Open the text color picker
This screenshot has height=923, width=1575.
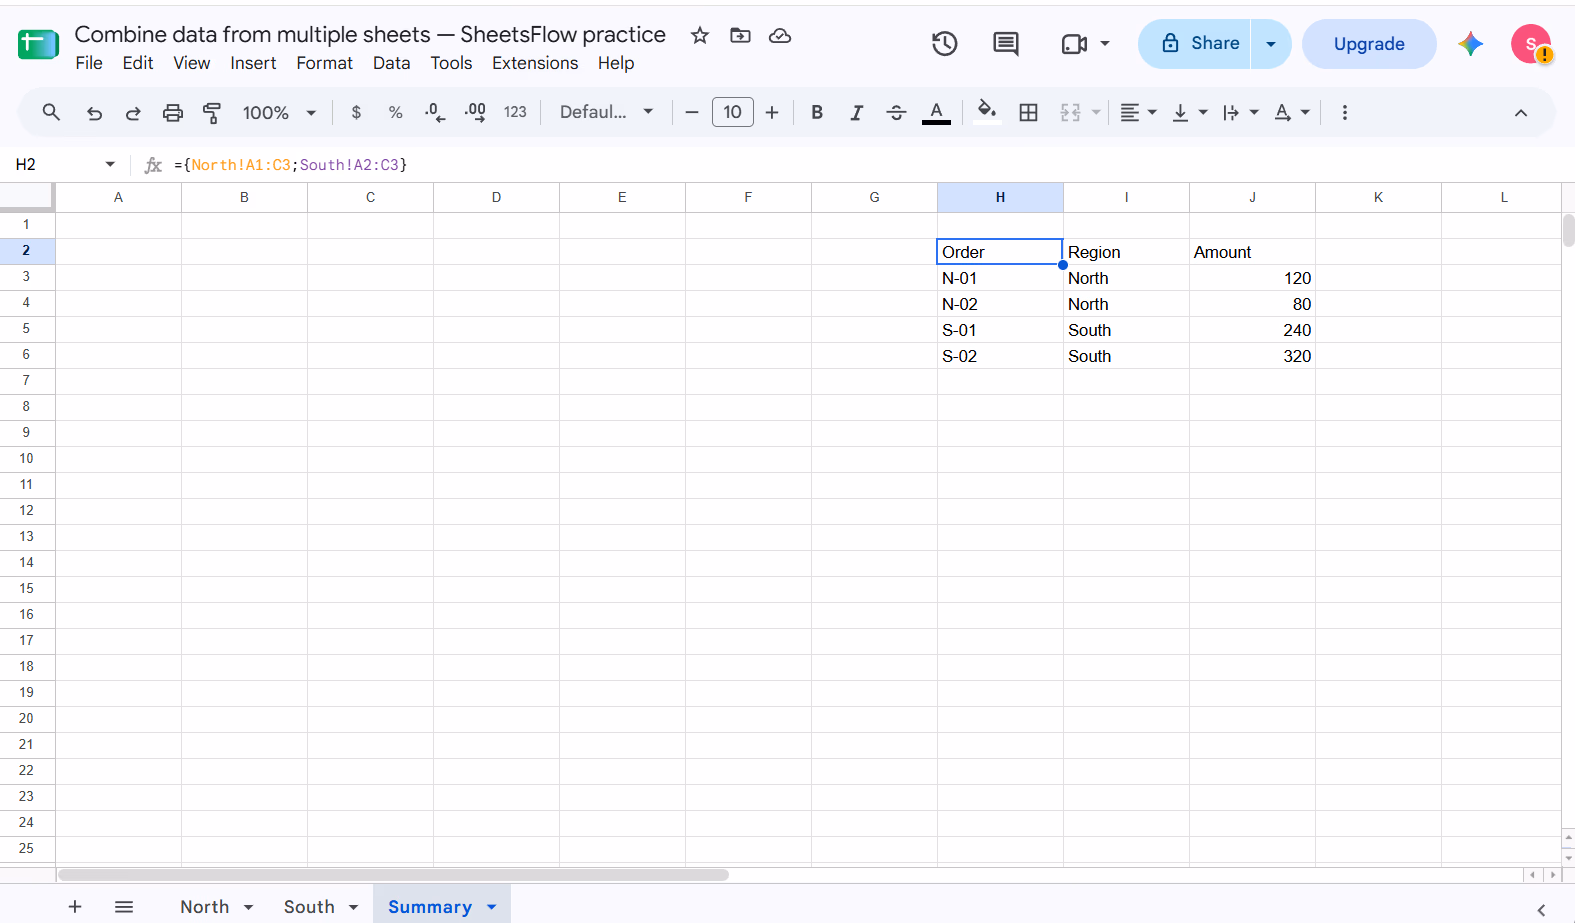(x=936, y=113)
